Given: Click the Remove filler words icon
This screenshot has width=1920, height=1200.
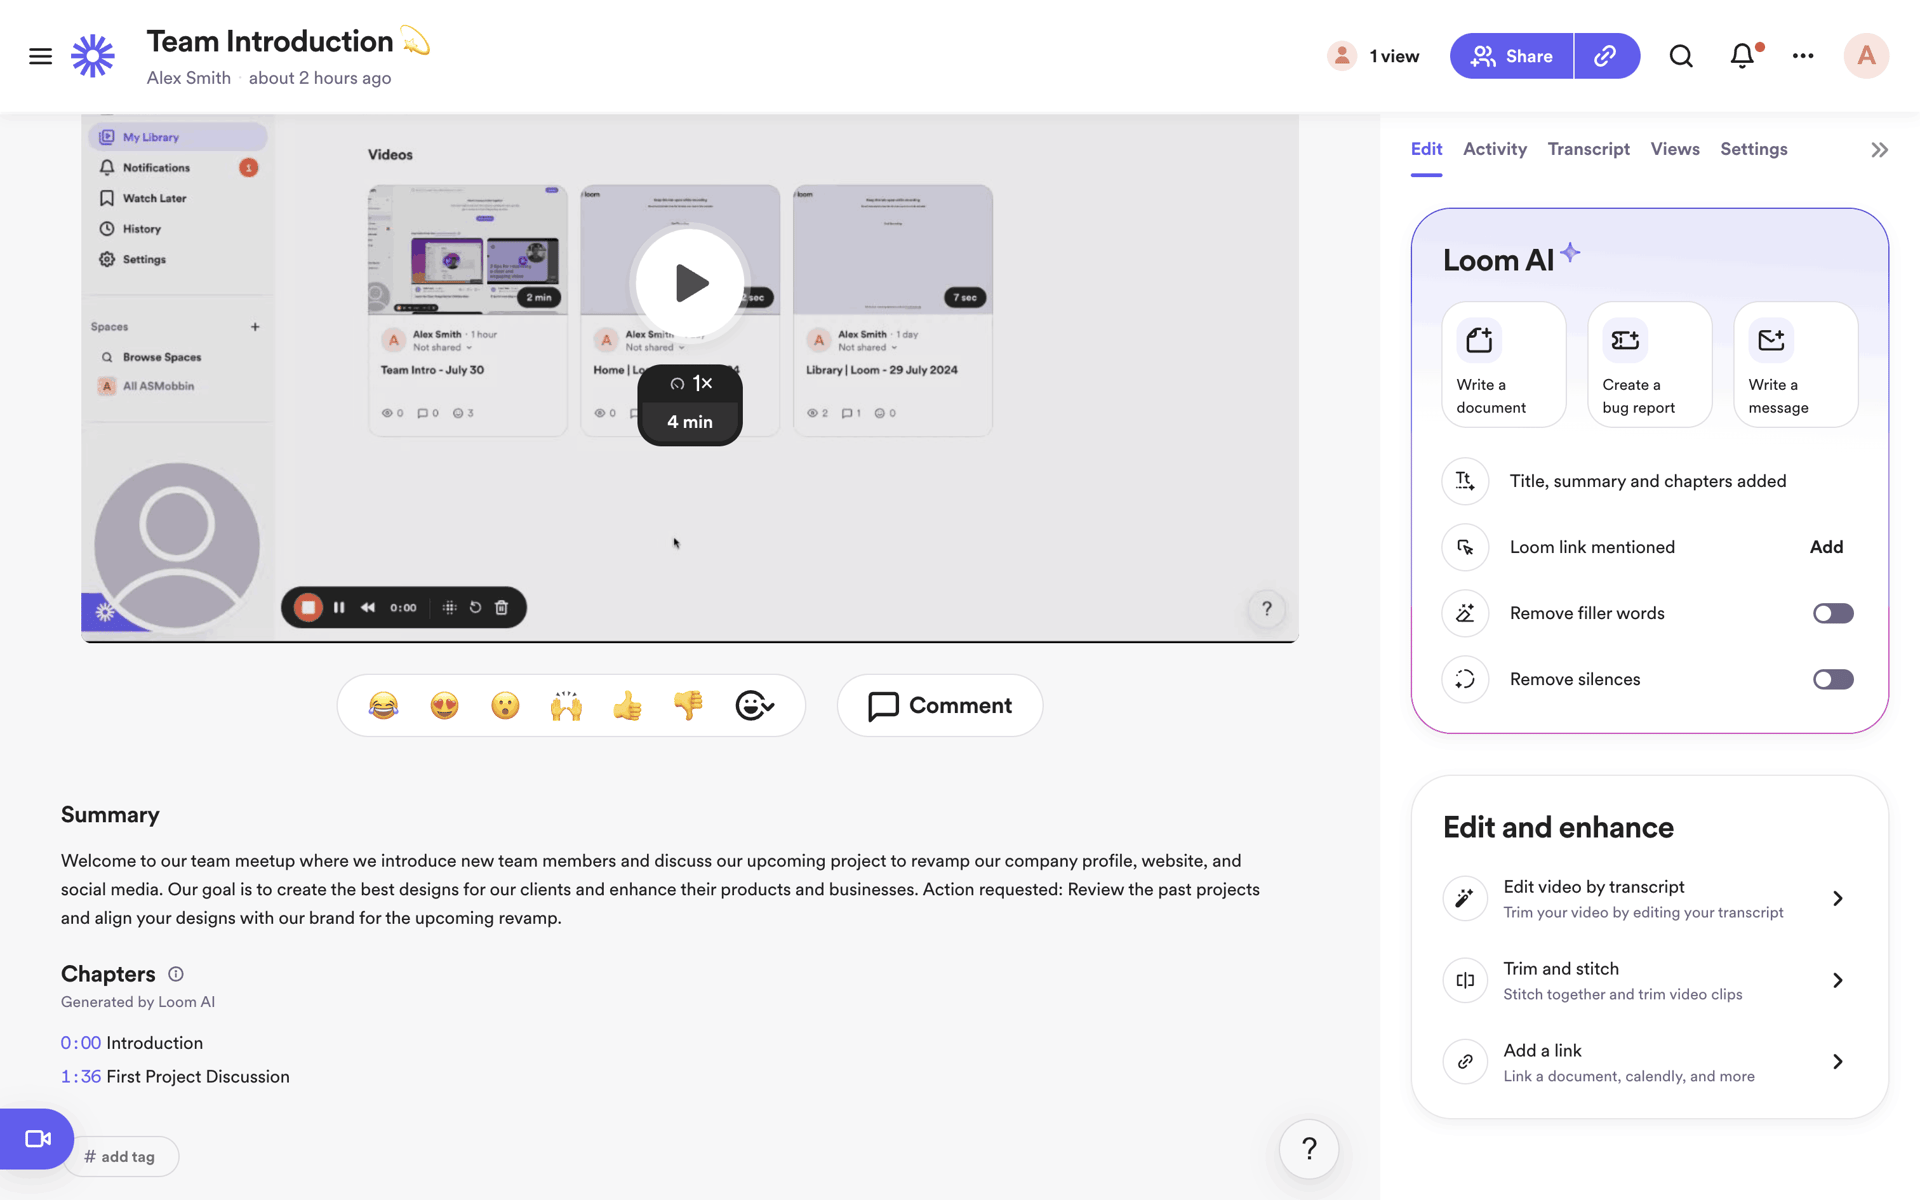Looking at the screenshot, I should [1465, 613].
